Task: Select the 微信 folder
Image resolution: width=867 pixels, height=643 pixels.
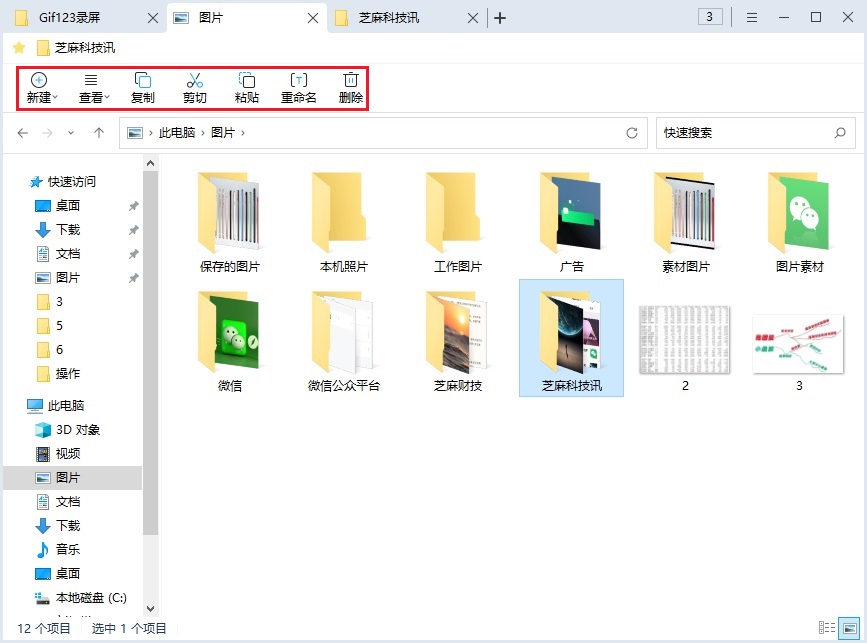Action: coord(229,341)
